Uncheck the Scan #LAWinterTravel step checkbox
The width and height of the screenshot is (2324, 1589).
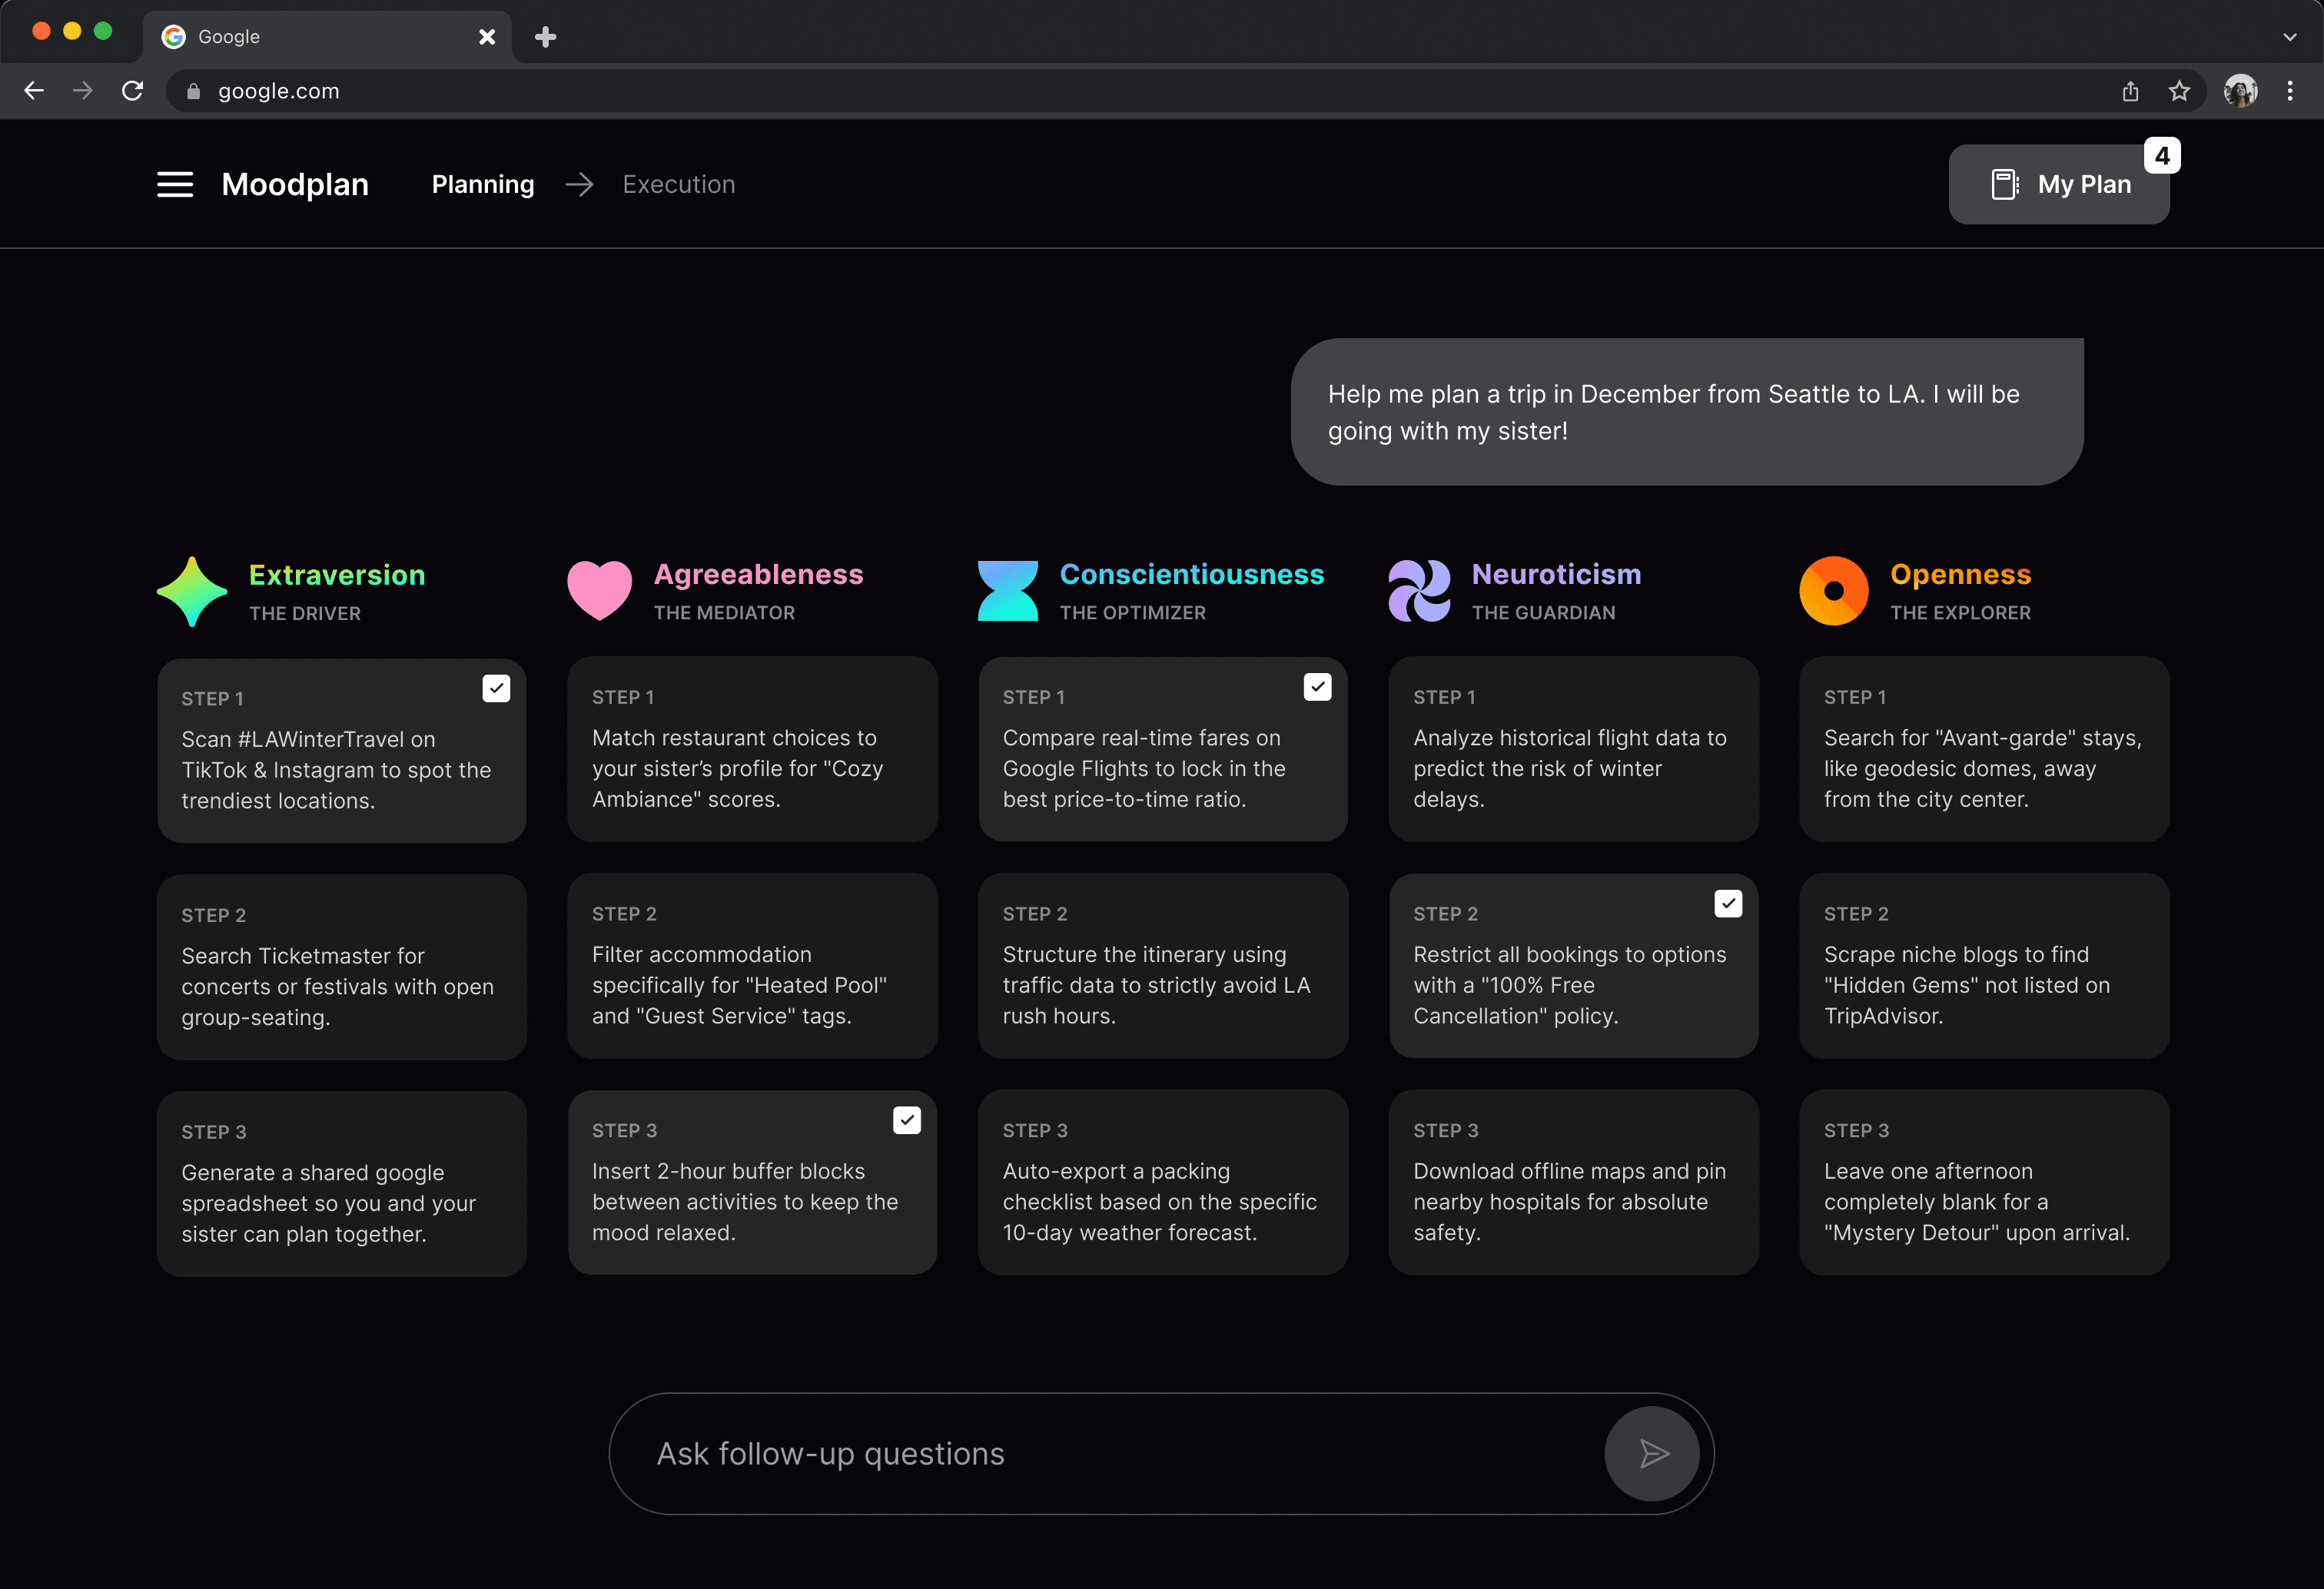496,688
